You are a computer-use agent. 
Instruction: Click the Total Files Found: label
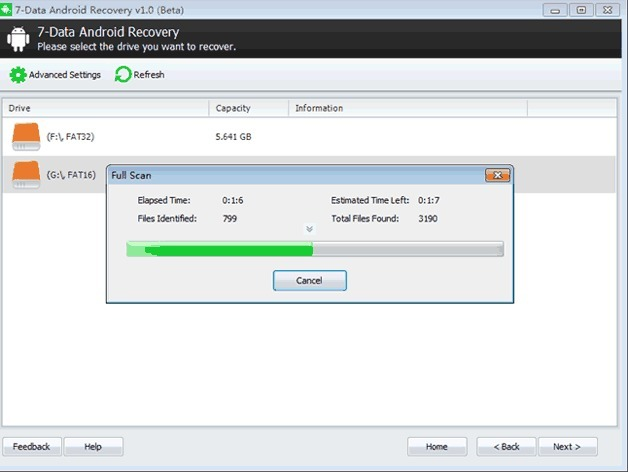(x=365, y=219)
